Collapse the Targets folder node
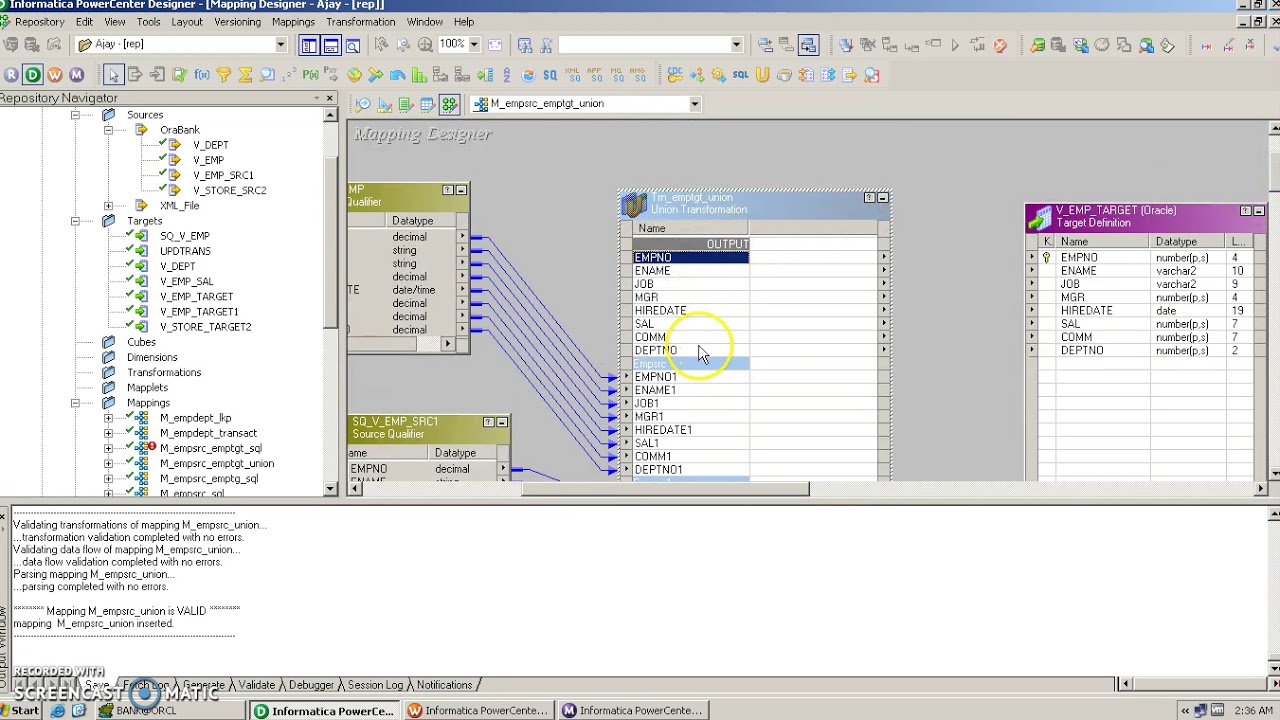This screenshot has height=720, width=1280. click(75, 221)
